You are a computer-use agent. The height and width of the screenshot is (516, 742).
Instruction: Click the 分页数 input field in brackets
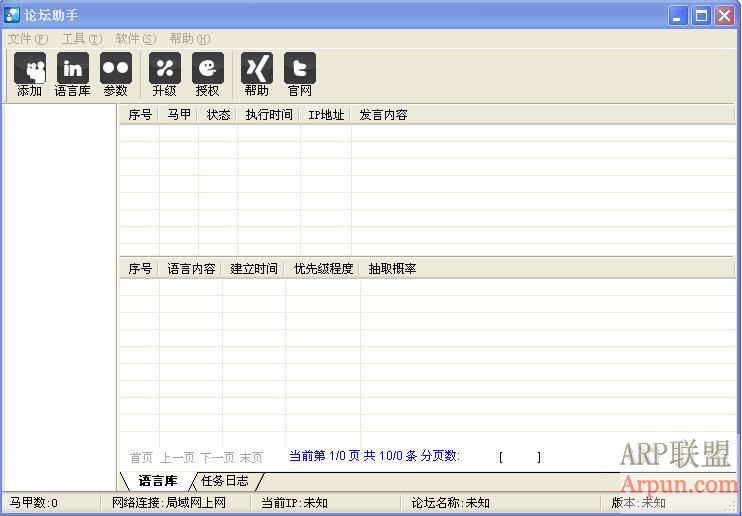coord(520,457)
